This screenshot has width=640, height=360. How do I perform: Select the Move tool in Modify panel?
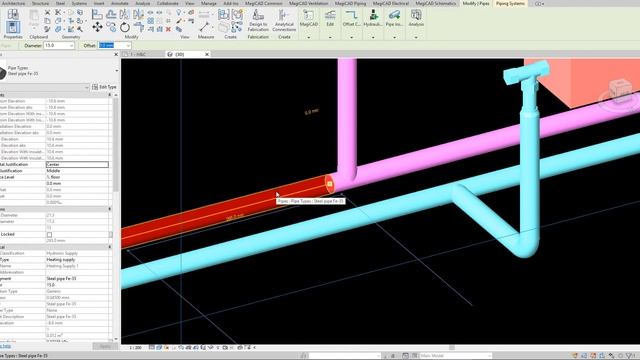tap(97, 27)
